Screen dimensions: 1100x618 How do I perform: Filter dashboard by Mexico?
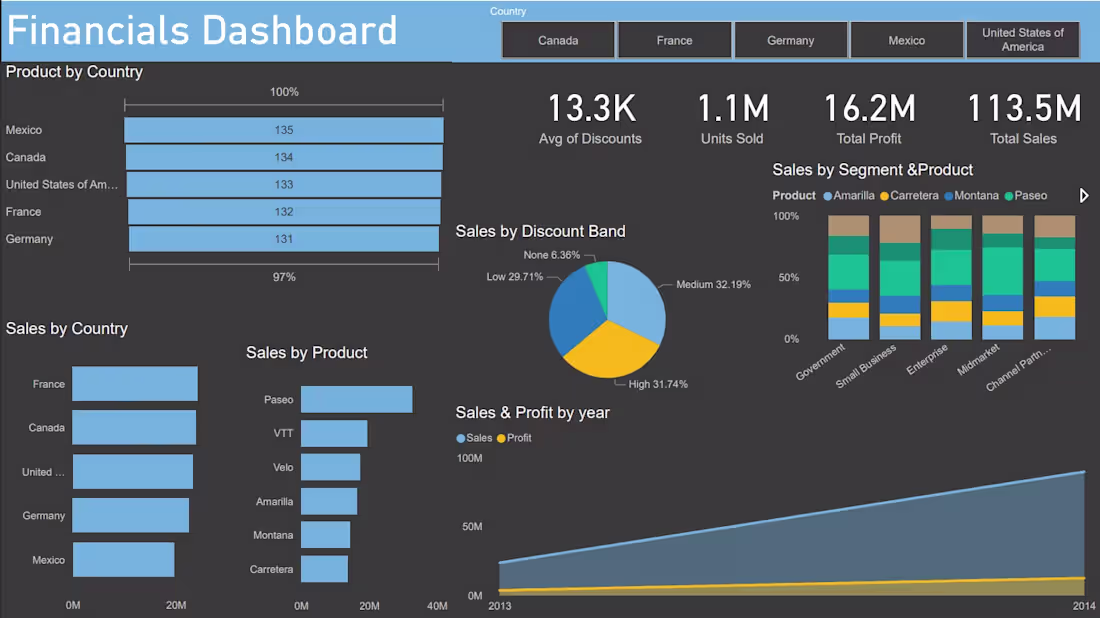(906, 40)
